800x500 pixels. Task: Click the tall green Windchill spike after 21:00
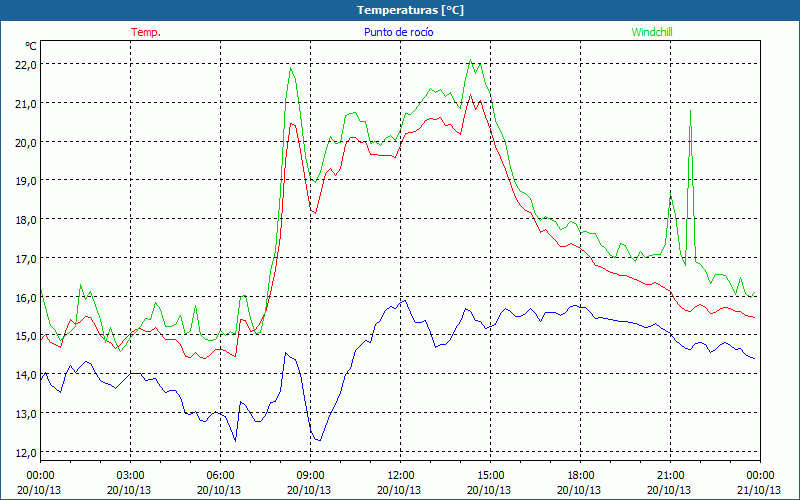point(690,111)
